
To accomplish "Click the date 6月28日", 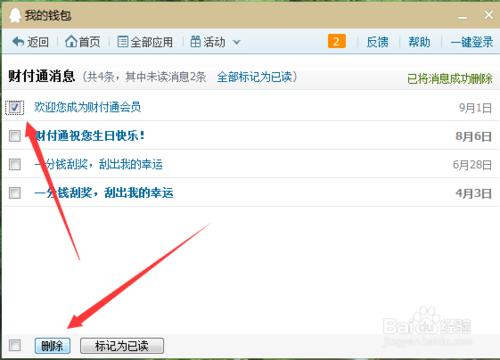I will click(x=472, y=165).
